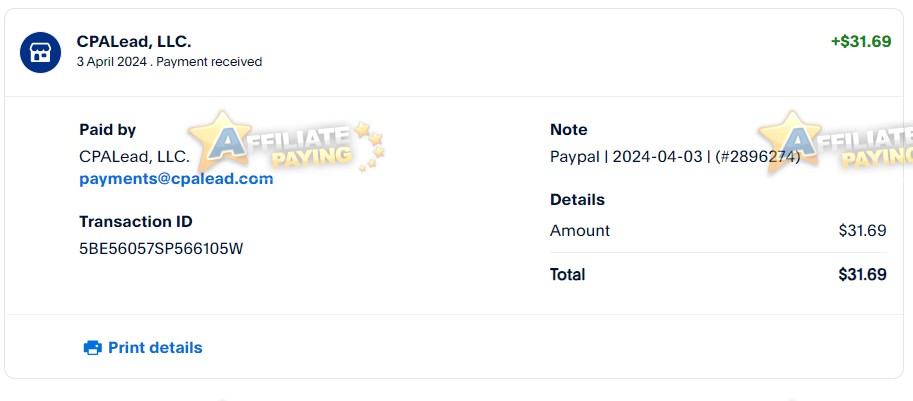This screenshot has width=913, height=401.
Task: Click the CPALead, LLC. header title
Action: (134, 41)
